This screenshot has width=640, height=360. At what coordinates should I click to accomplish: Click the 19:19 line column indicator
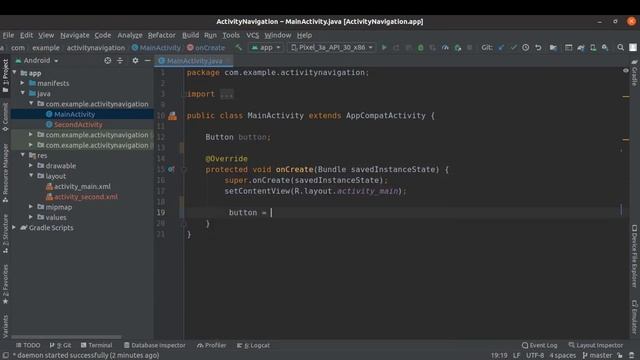click(499, 356)
